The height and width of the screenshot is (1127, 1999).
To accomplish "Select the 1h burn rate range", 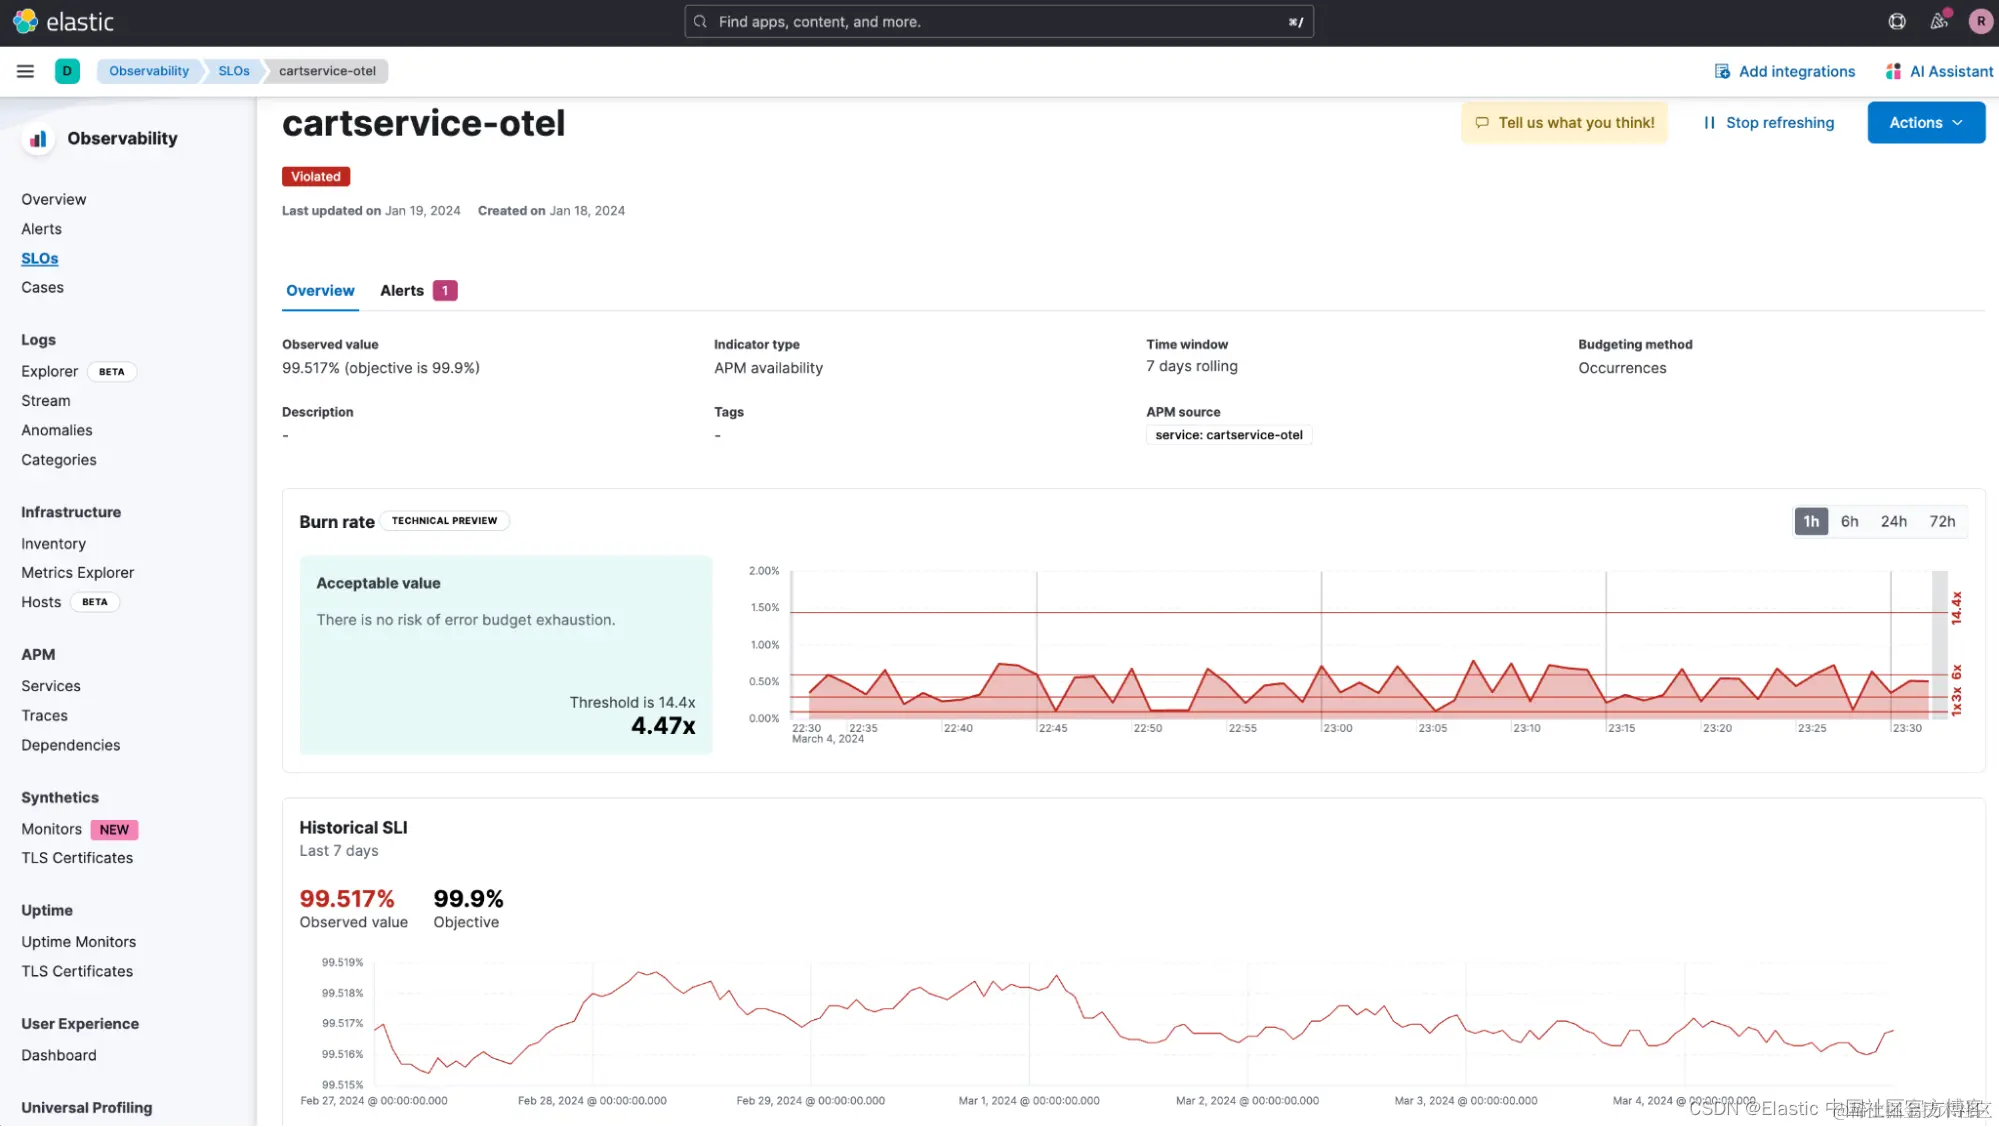I will pos(1811,521).
